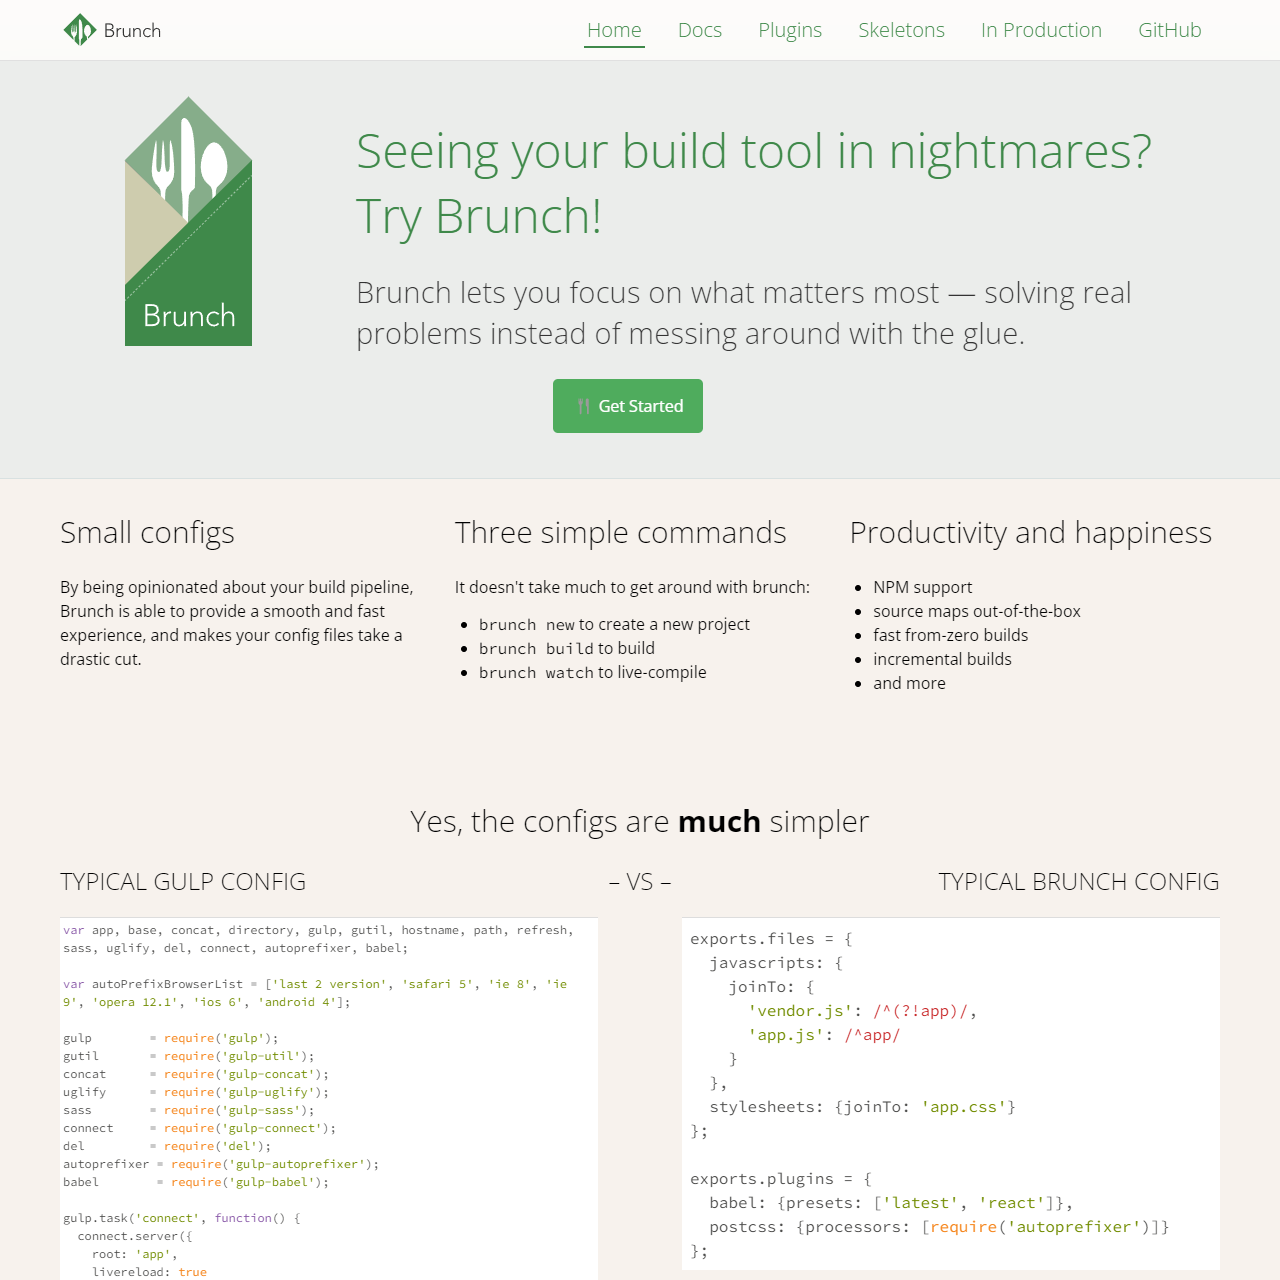The height and width of the screenshot is (1280, 1280).
Task: Click the large Brunch hero logo image
Action: (x=188, y=221)
